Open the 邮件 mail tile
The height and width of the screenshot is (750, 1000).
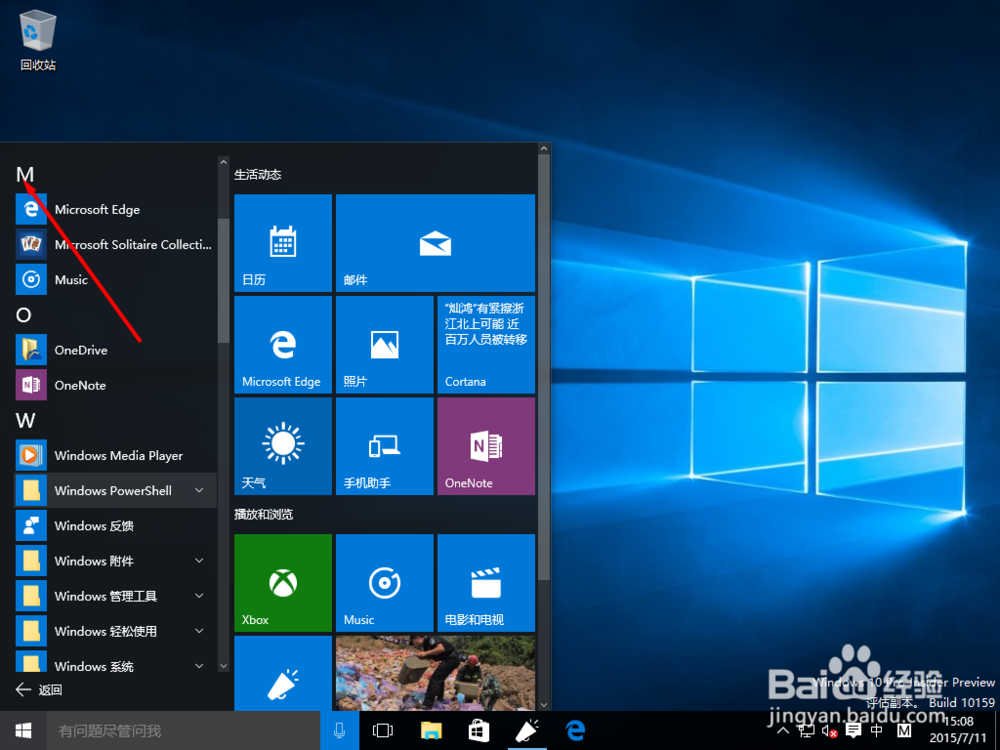pos(435,243)
